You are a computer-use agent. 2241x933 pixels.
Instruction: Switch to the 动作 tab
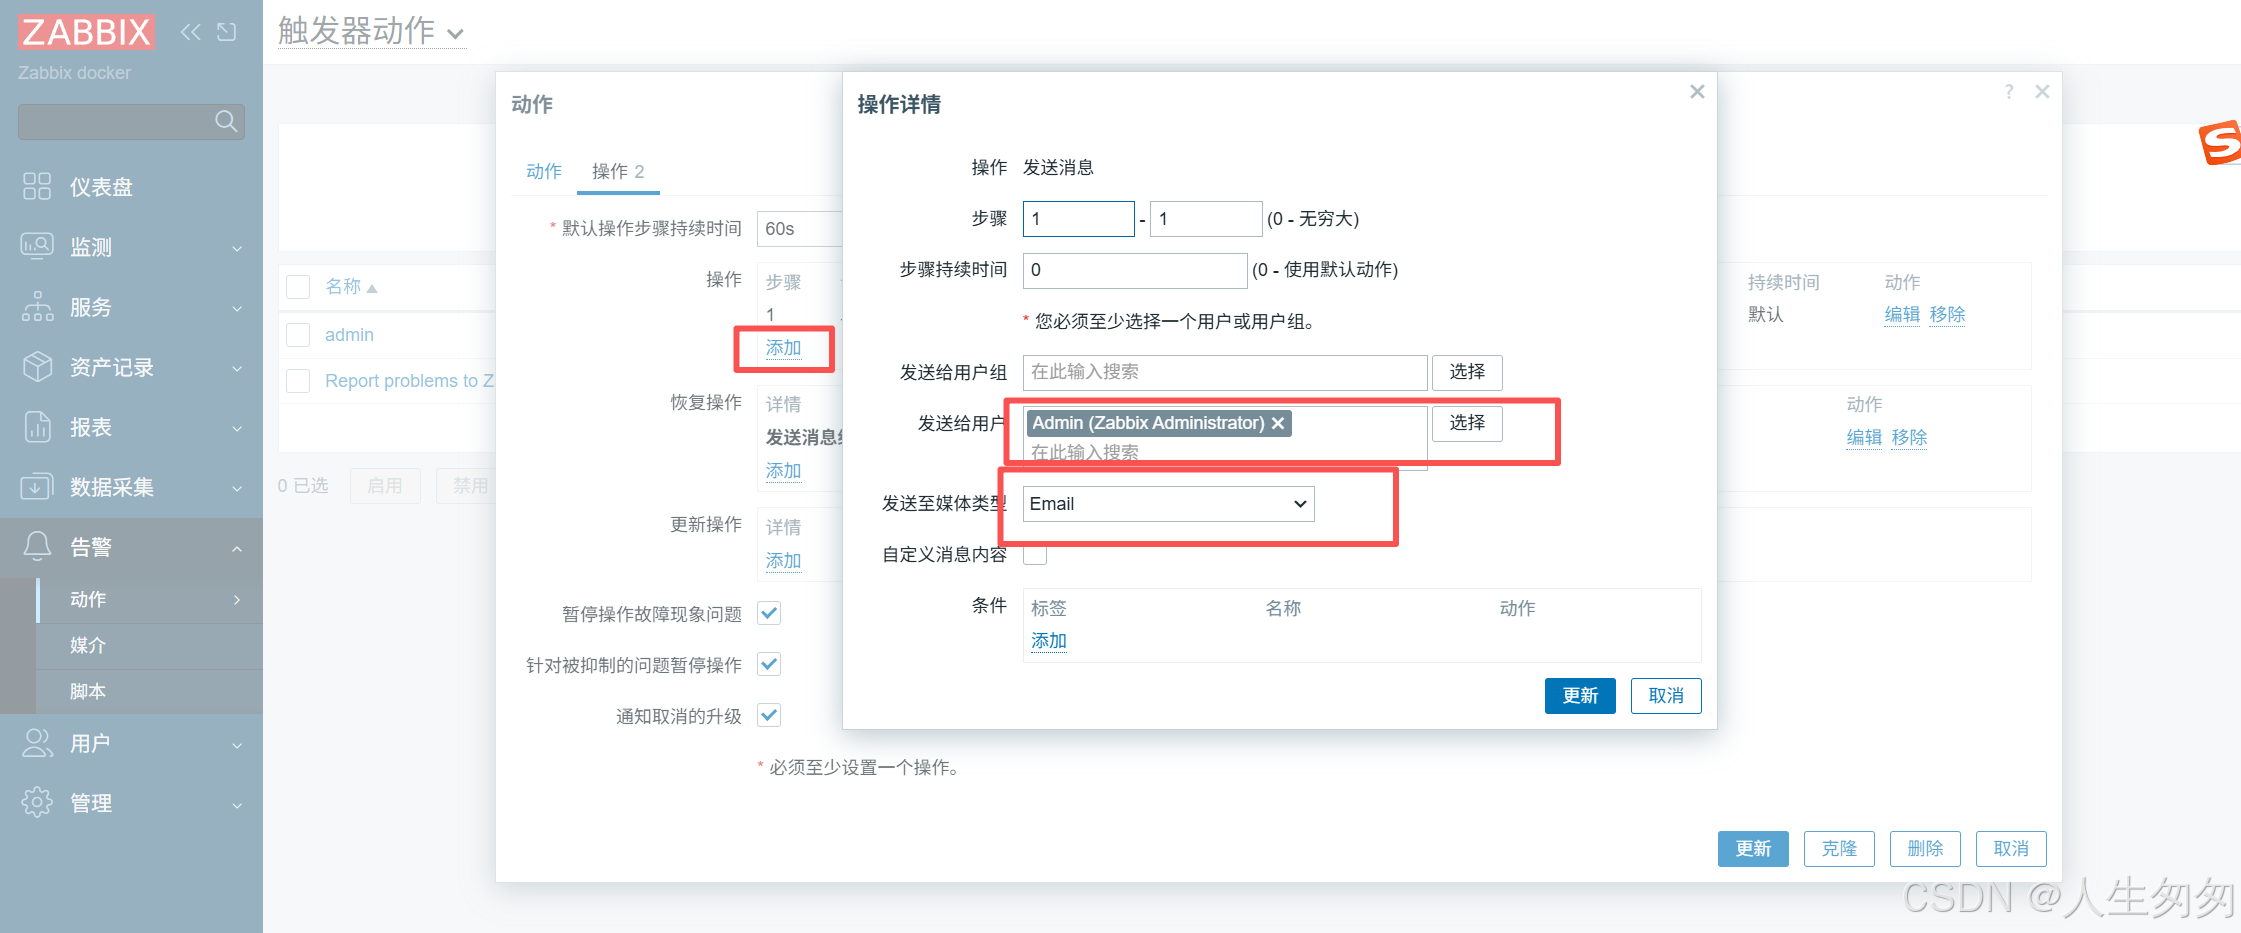pos(543,171)
